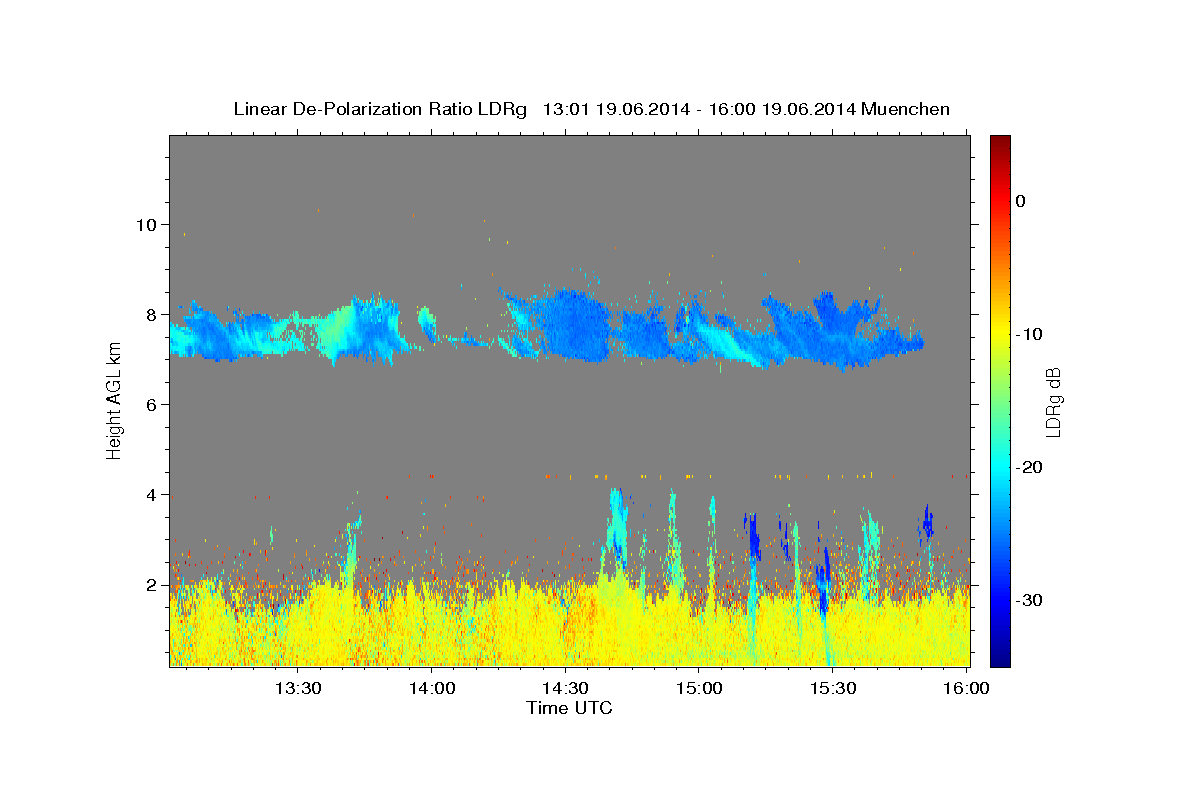The width and height of the screenshot is (1200, 800).
Task: Click the '13:30' time tick label
Action: [x=297, y=688]
